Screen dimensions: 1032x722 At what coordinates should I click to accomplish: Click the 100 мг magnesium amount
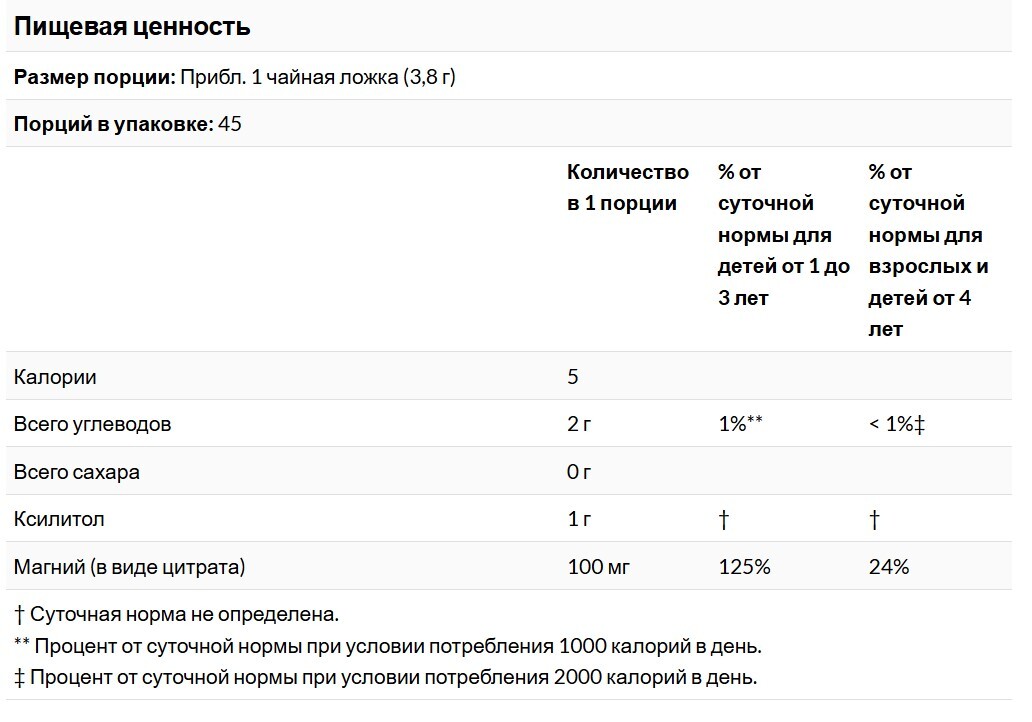point(599,567)
